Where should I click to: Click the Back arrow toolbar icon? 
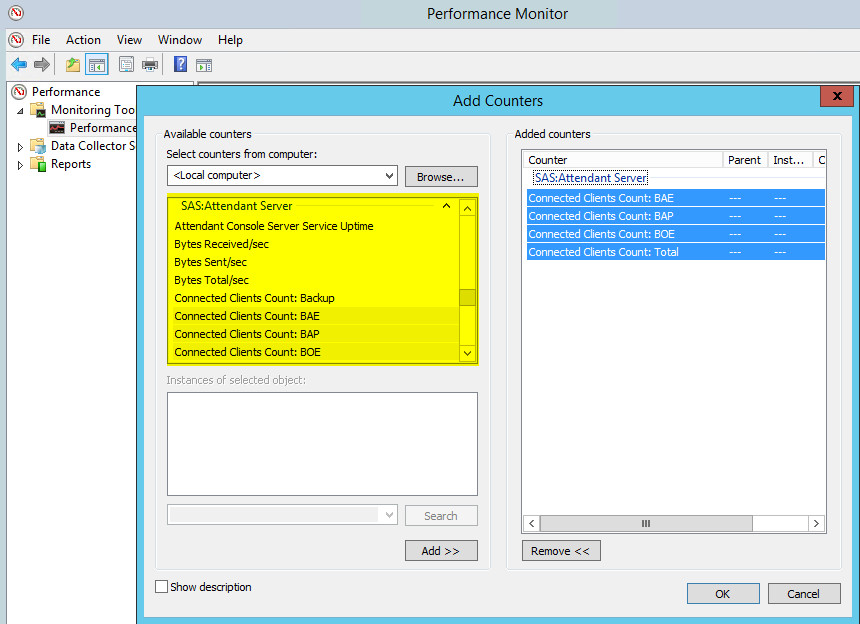pyautogui.click(x=18, y=65)
